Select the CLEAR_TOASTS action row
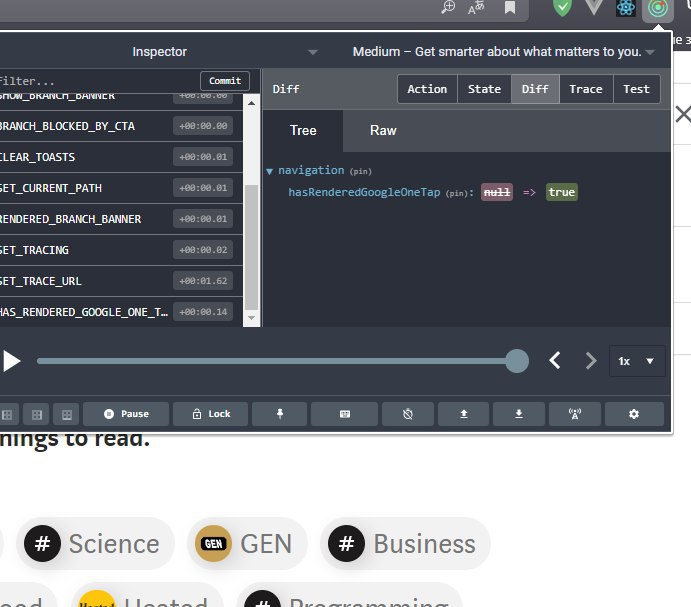 point(121,157)
